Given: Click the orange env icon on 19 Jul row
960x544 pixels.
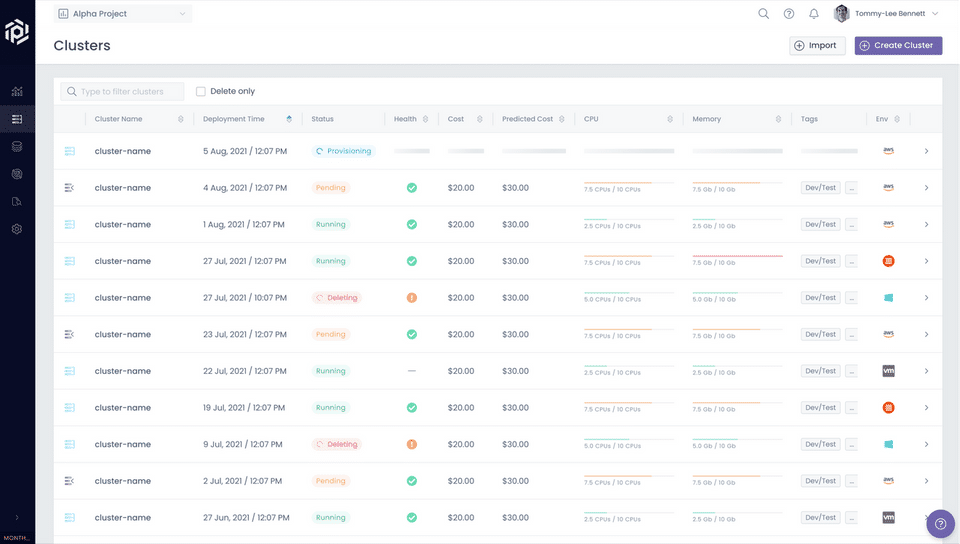Looking at the screenshot, I should [x=888, y=408].
